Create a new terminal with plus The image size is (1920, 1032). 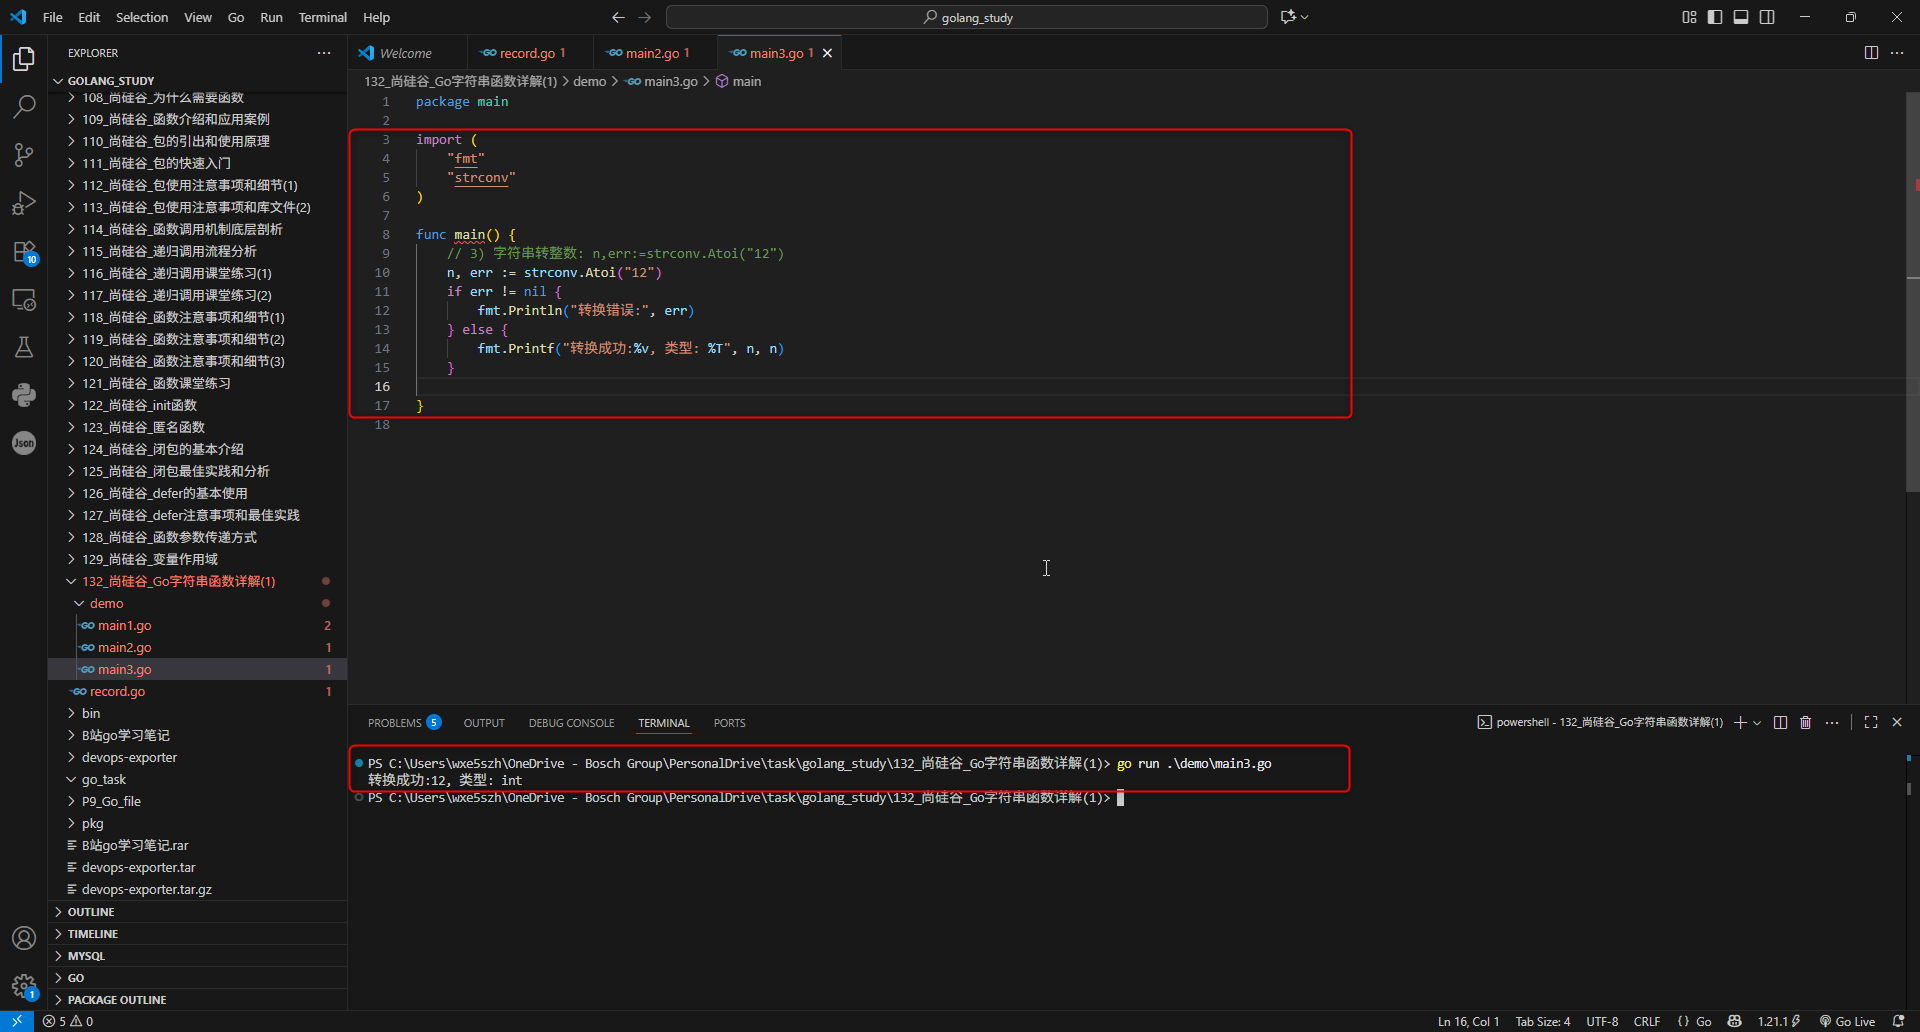[1740, 722]
